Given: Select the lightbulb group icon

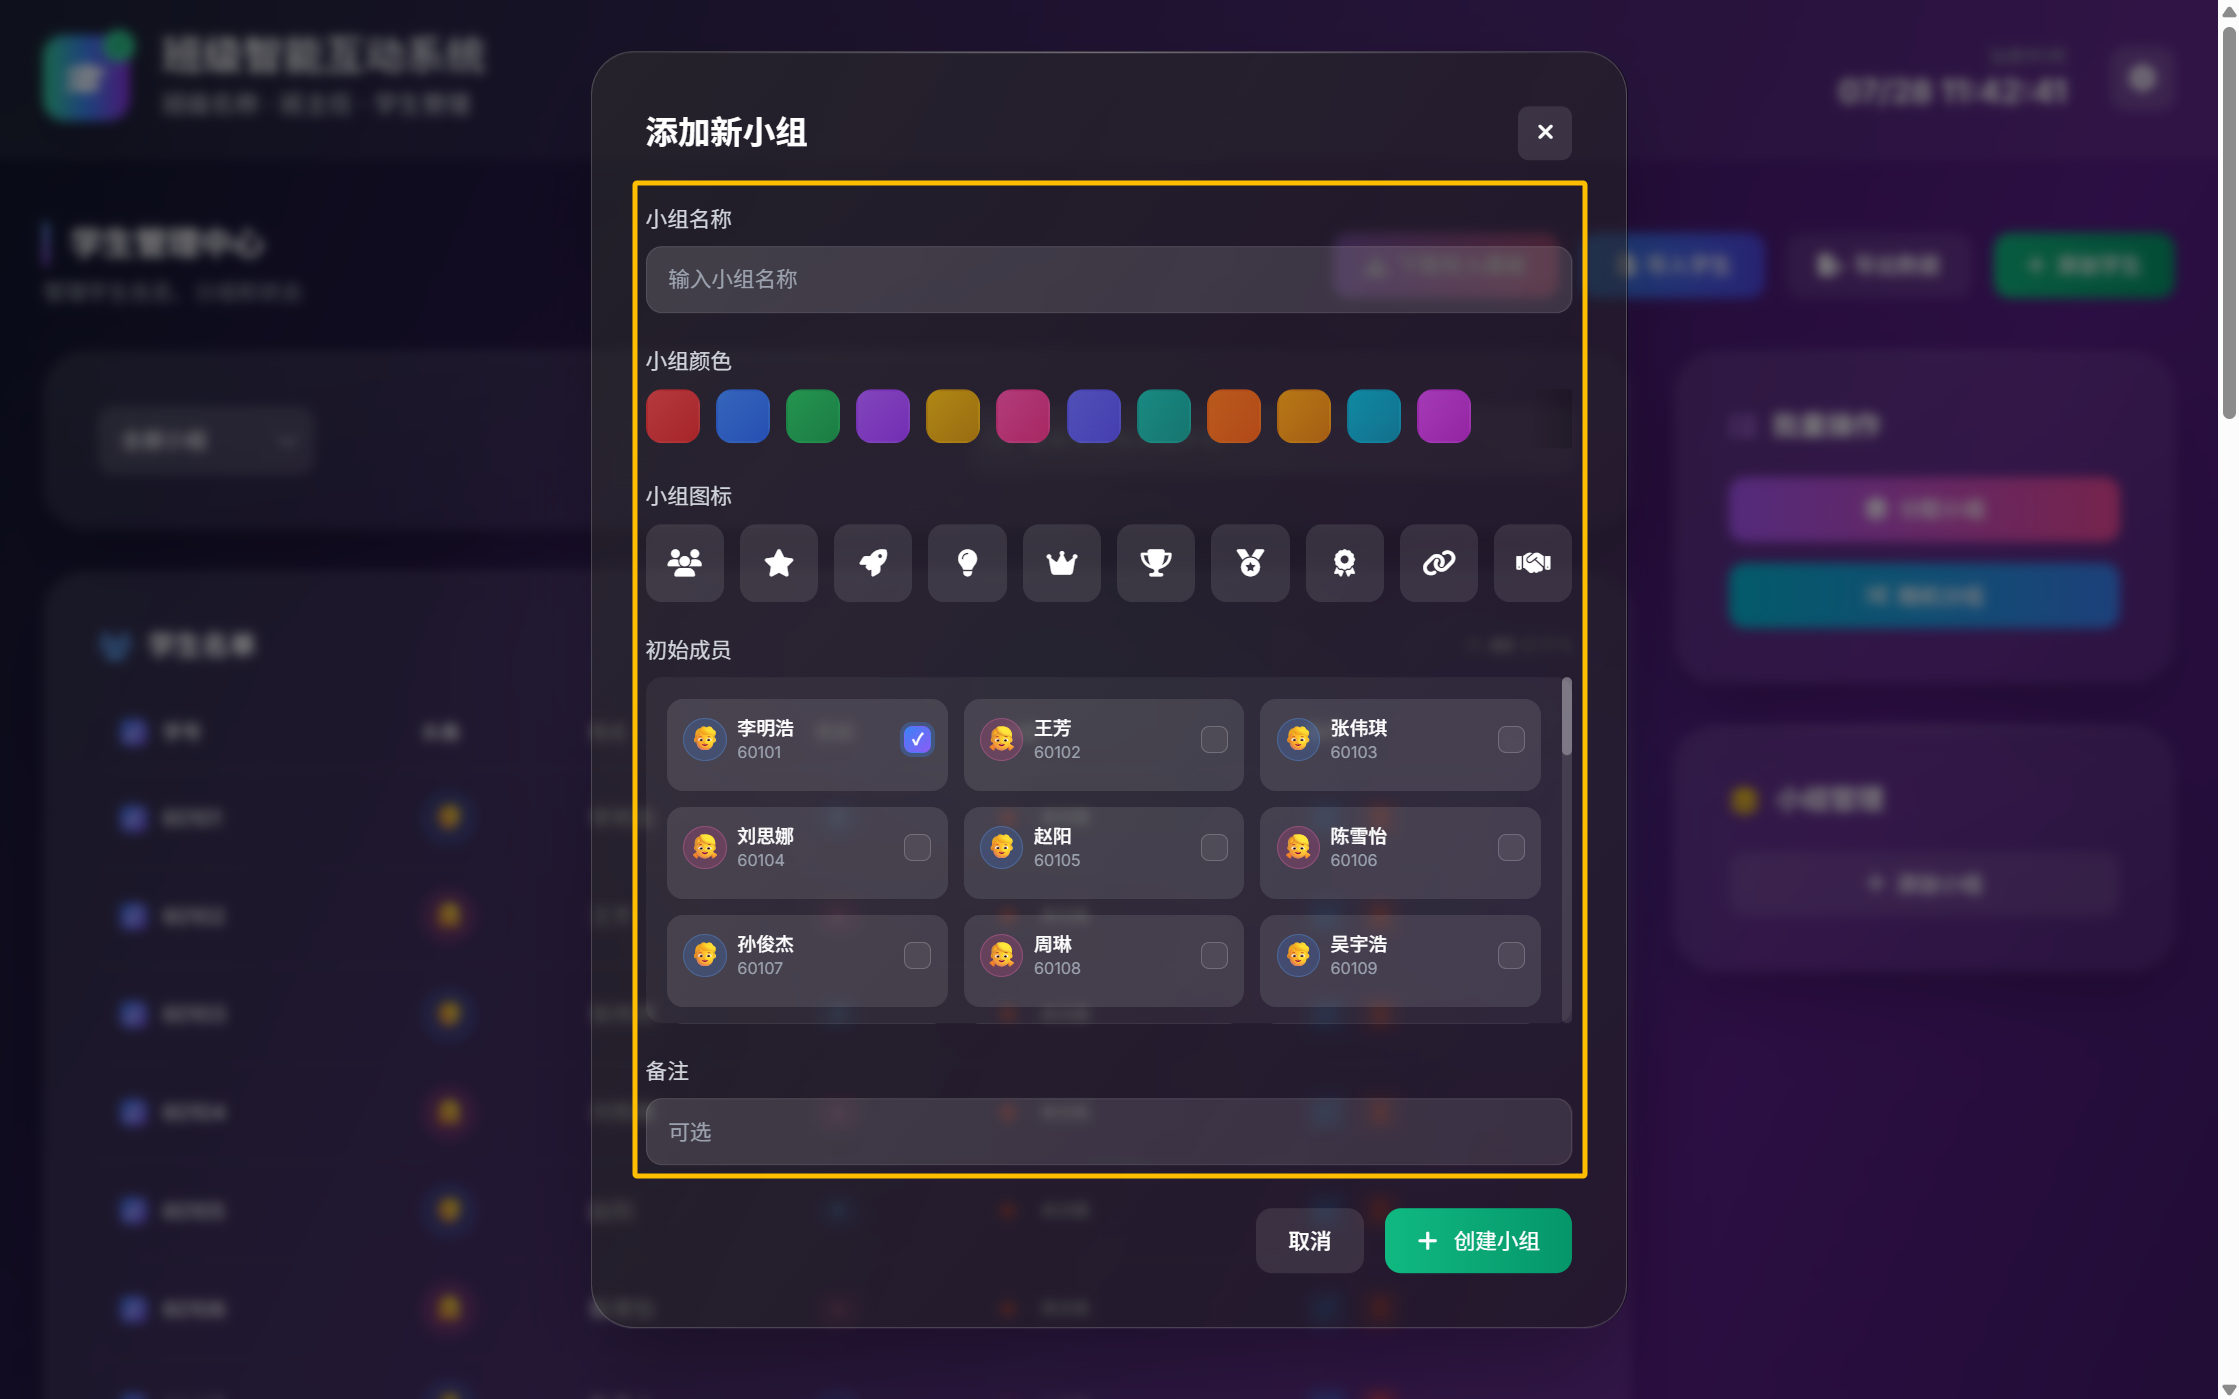Looking at the screenshot, I should point(966,563).
